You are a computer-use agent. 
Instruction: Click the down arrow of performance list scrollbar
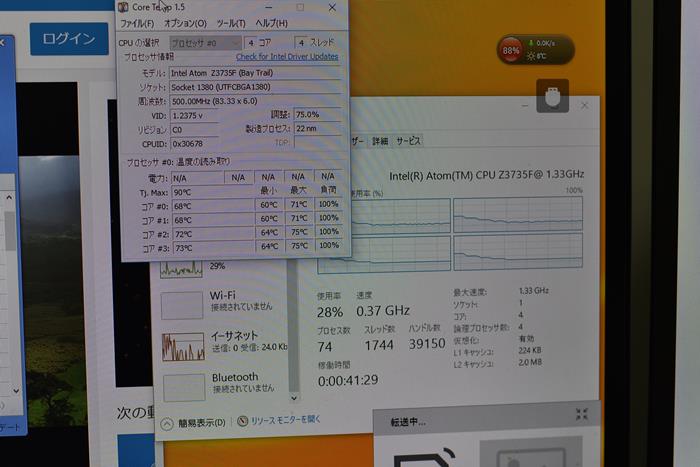pos(294,397)
